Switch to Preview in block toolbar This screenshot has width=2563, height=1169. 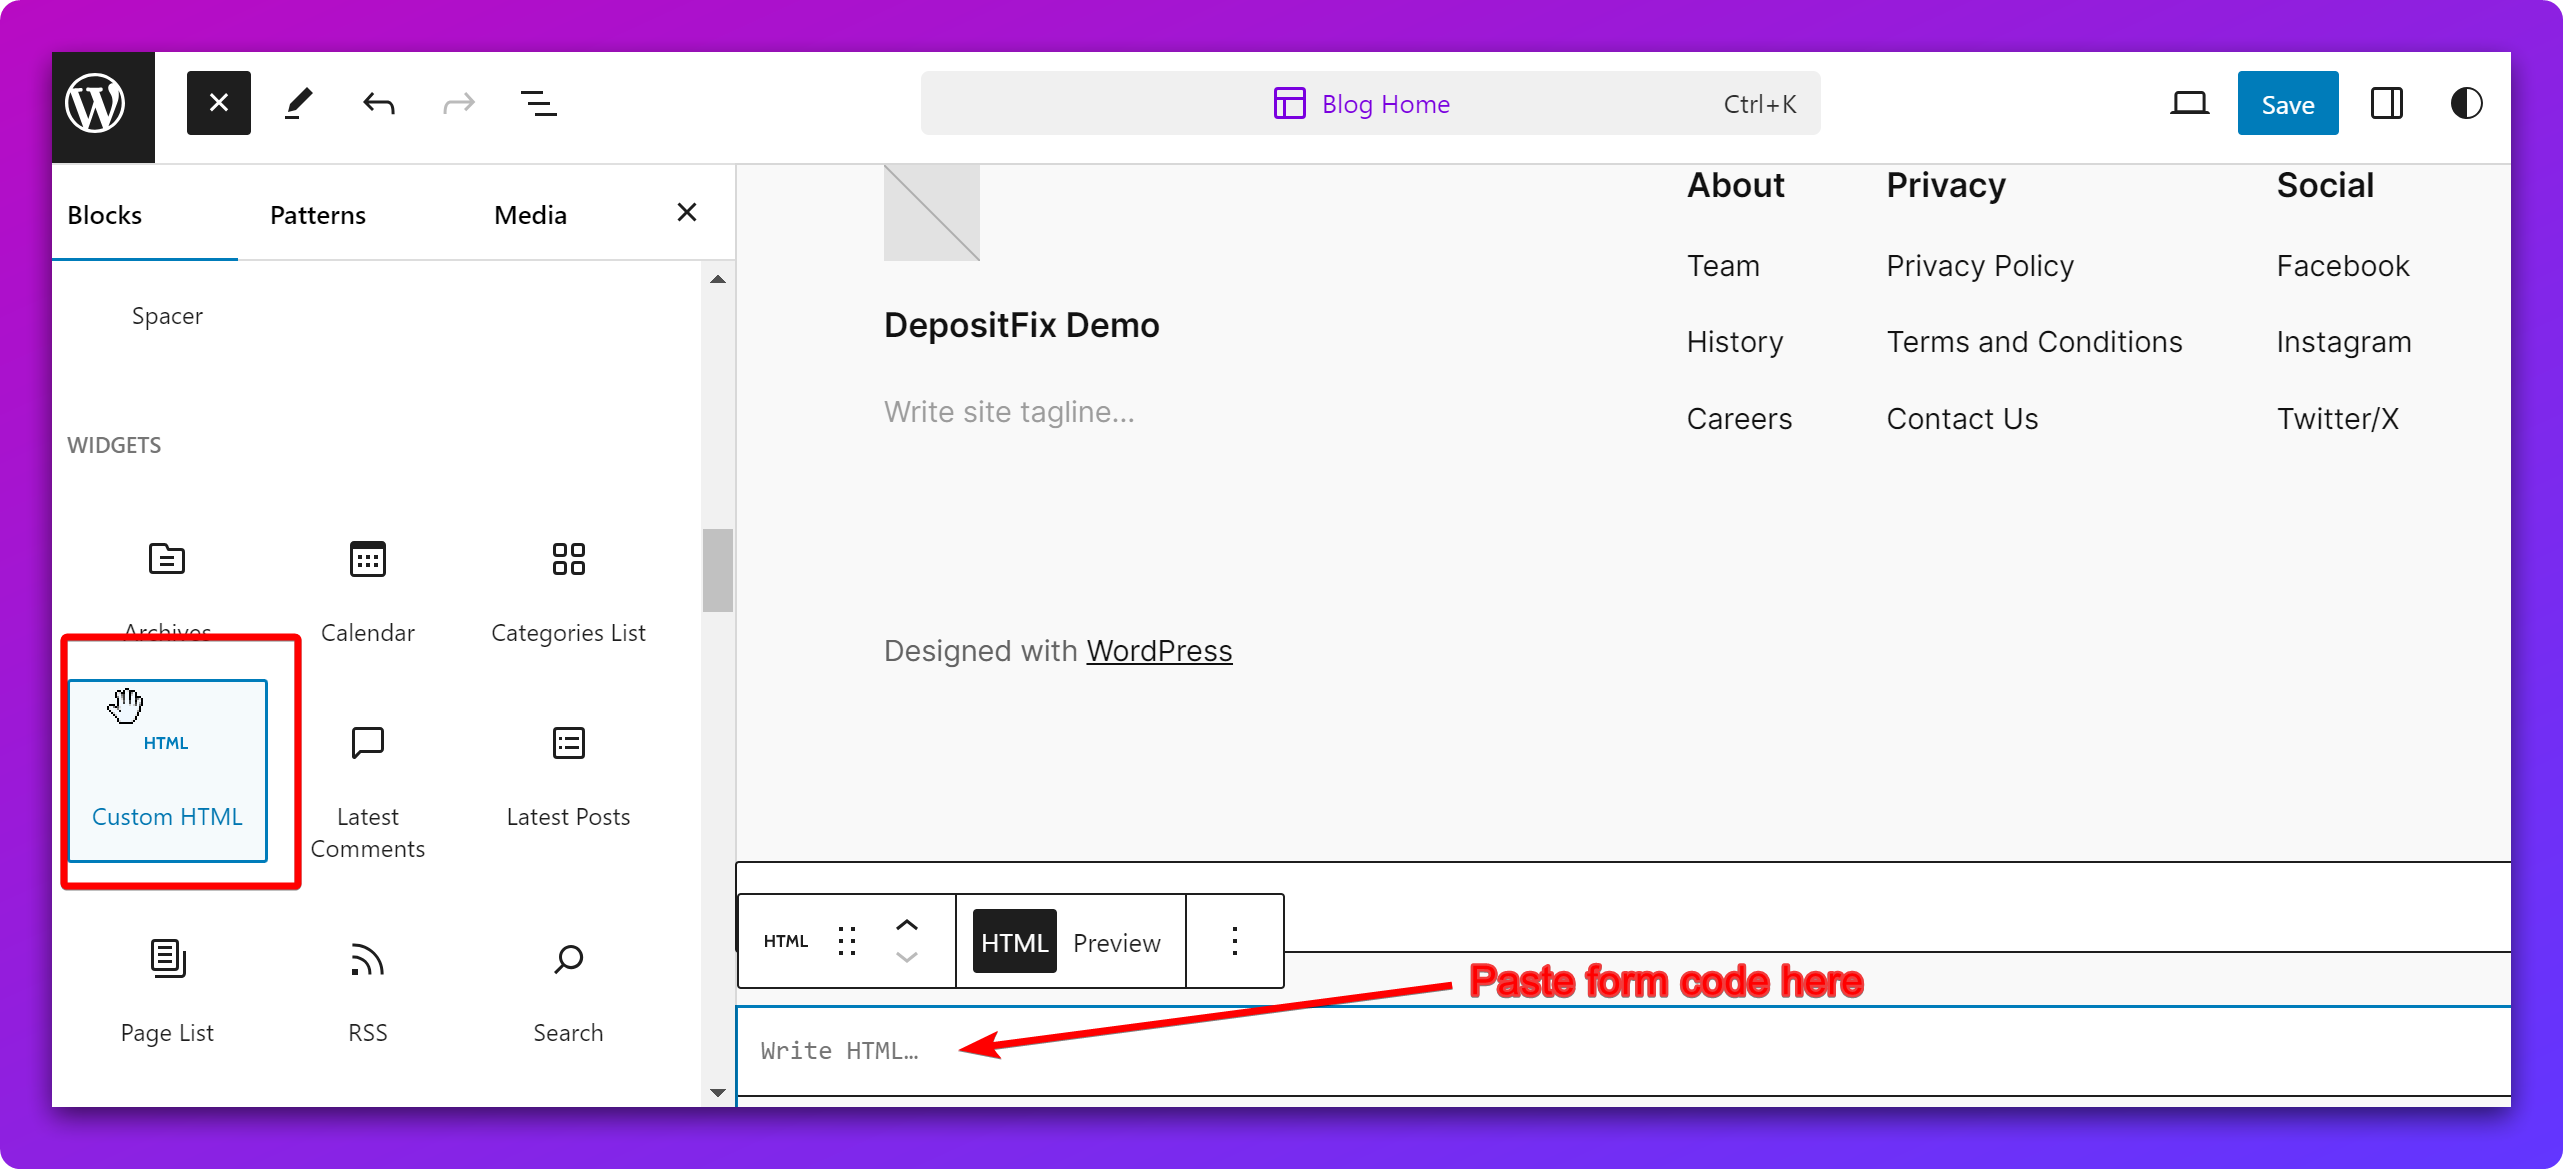(x=1117, y=942)
